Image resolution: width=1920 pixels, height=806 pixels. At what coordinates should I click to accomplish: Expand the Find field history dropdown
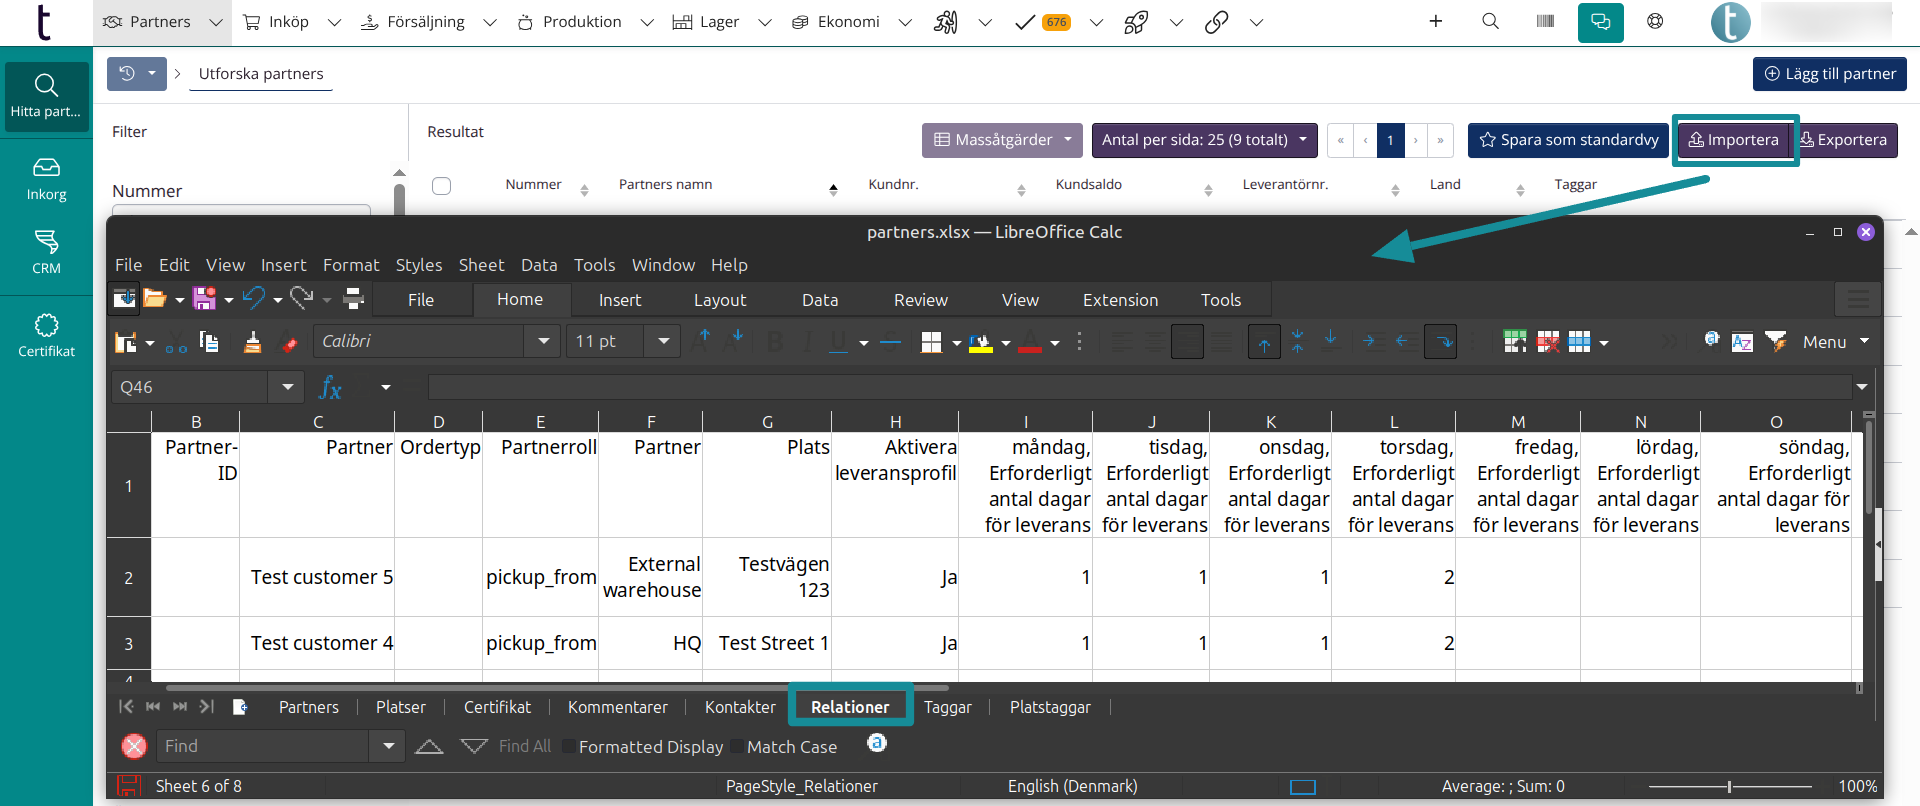pyautogui.click(x=388, y=746)
